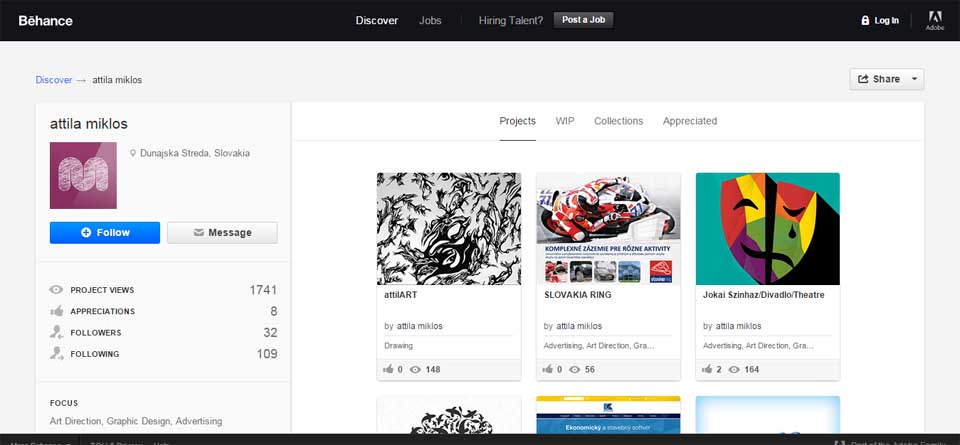Open the Jokai Szinhaz theatre mask thumbnail
Viewport: 960px width, 445px height.
tap(767, 228)
